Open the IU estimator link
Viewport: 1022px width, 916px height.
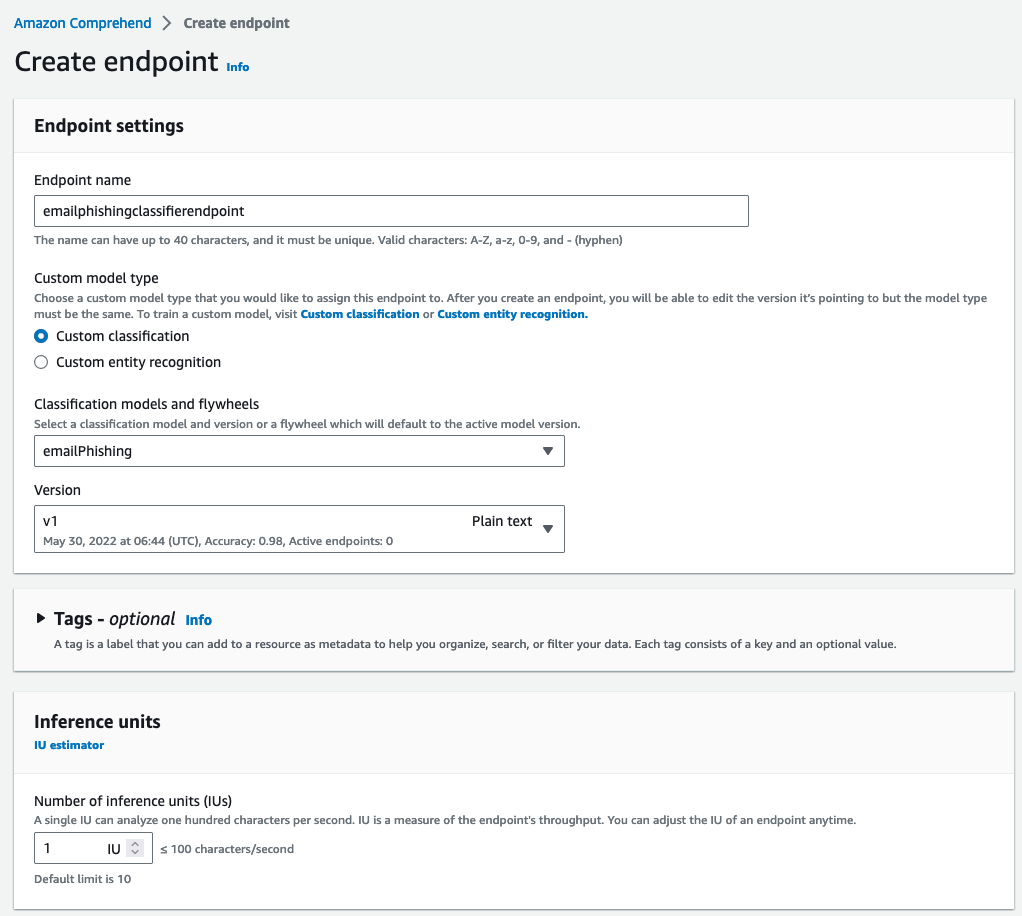pyautogui.click(x=69, y=745)
